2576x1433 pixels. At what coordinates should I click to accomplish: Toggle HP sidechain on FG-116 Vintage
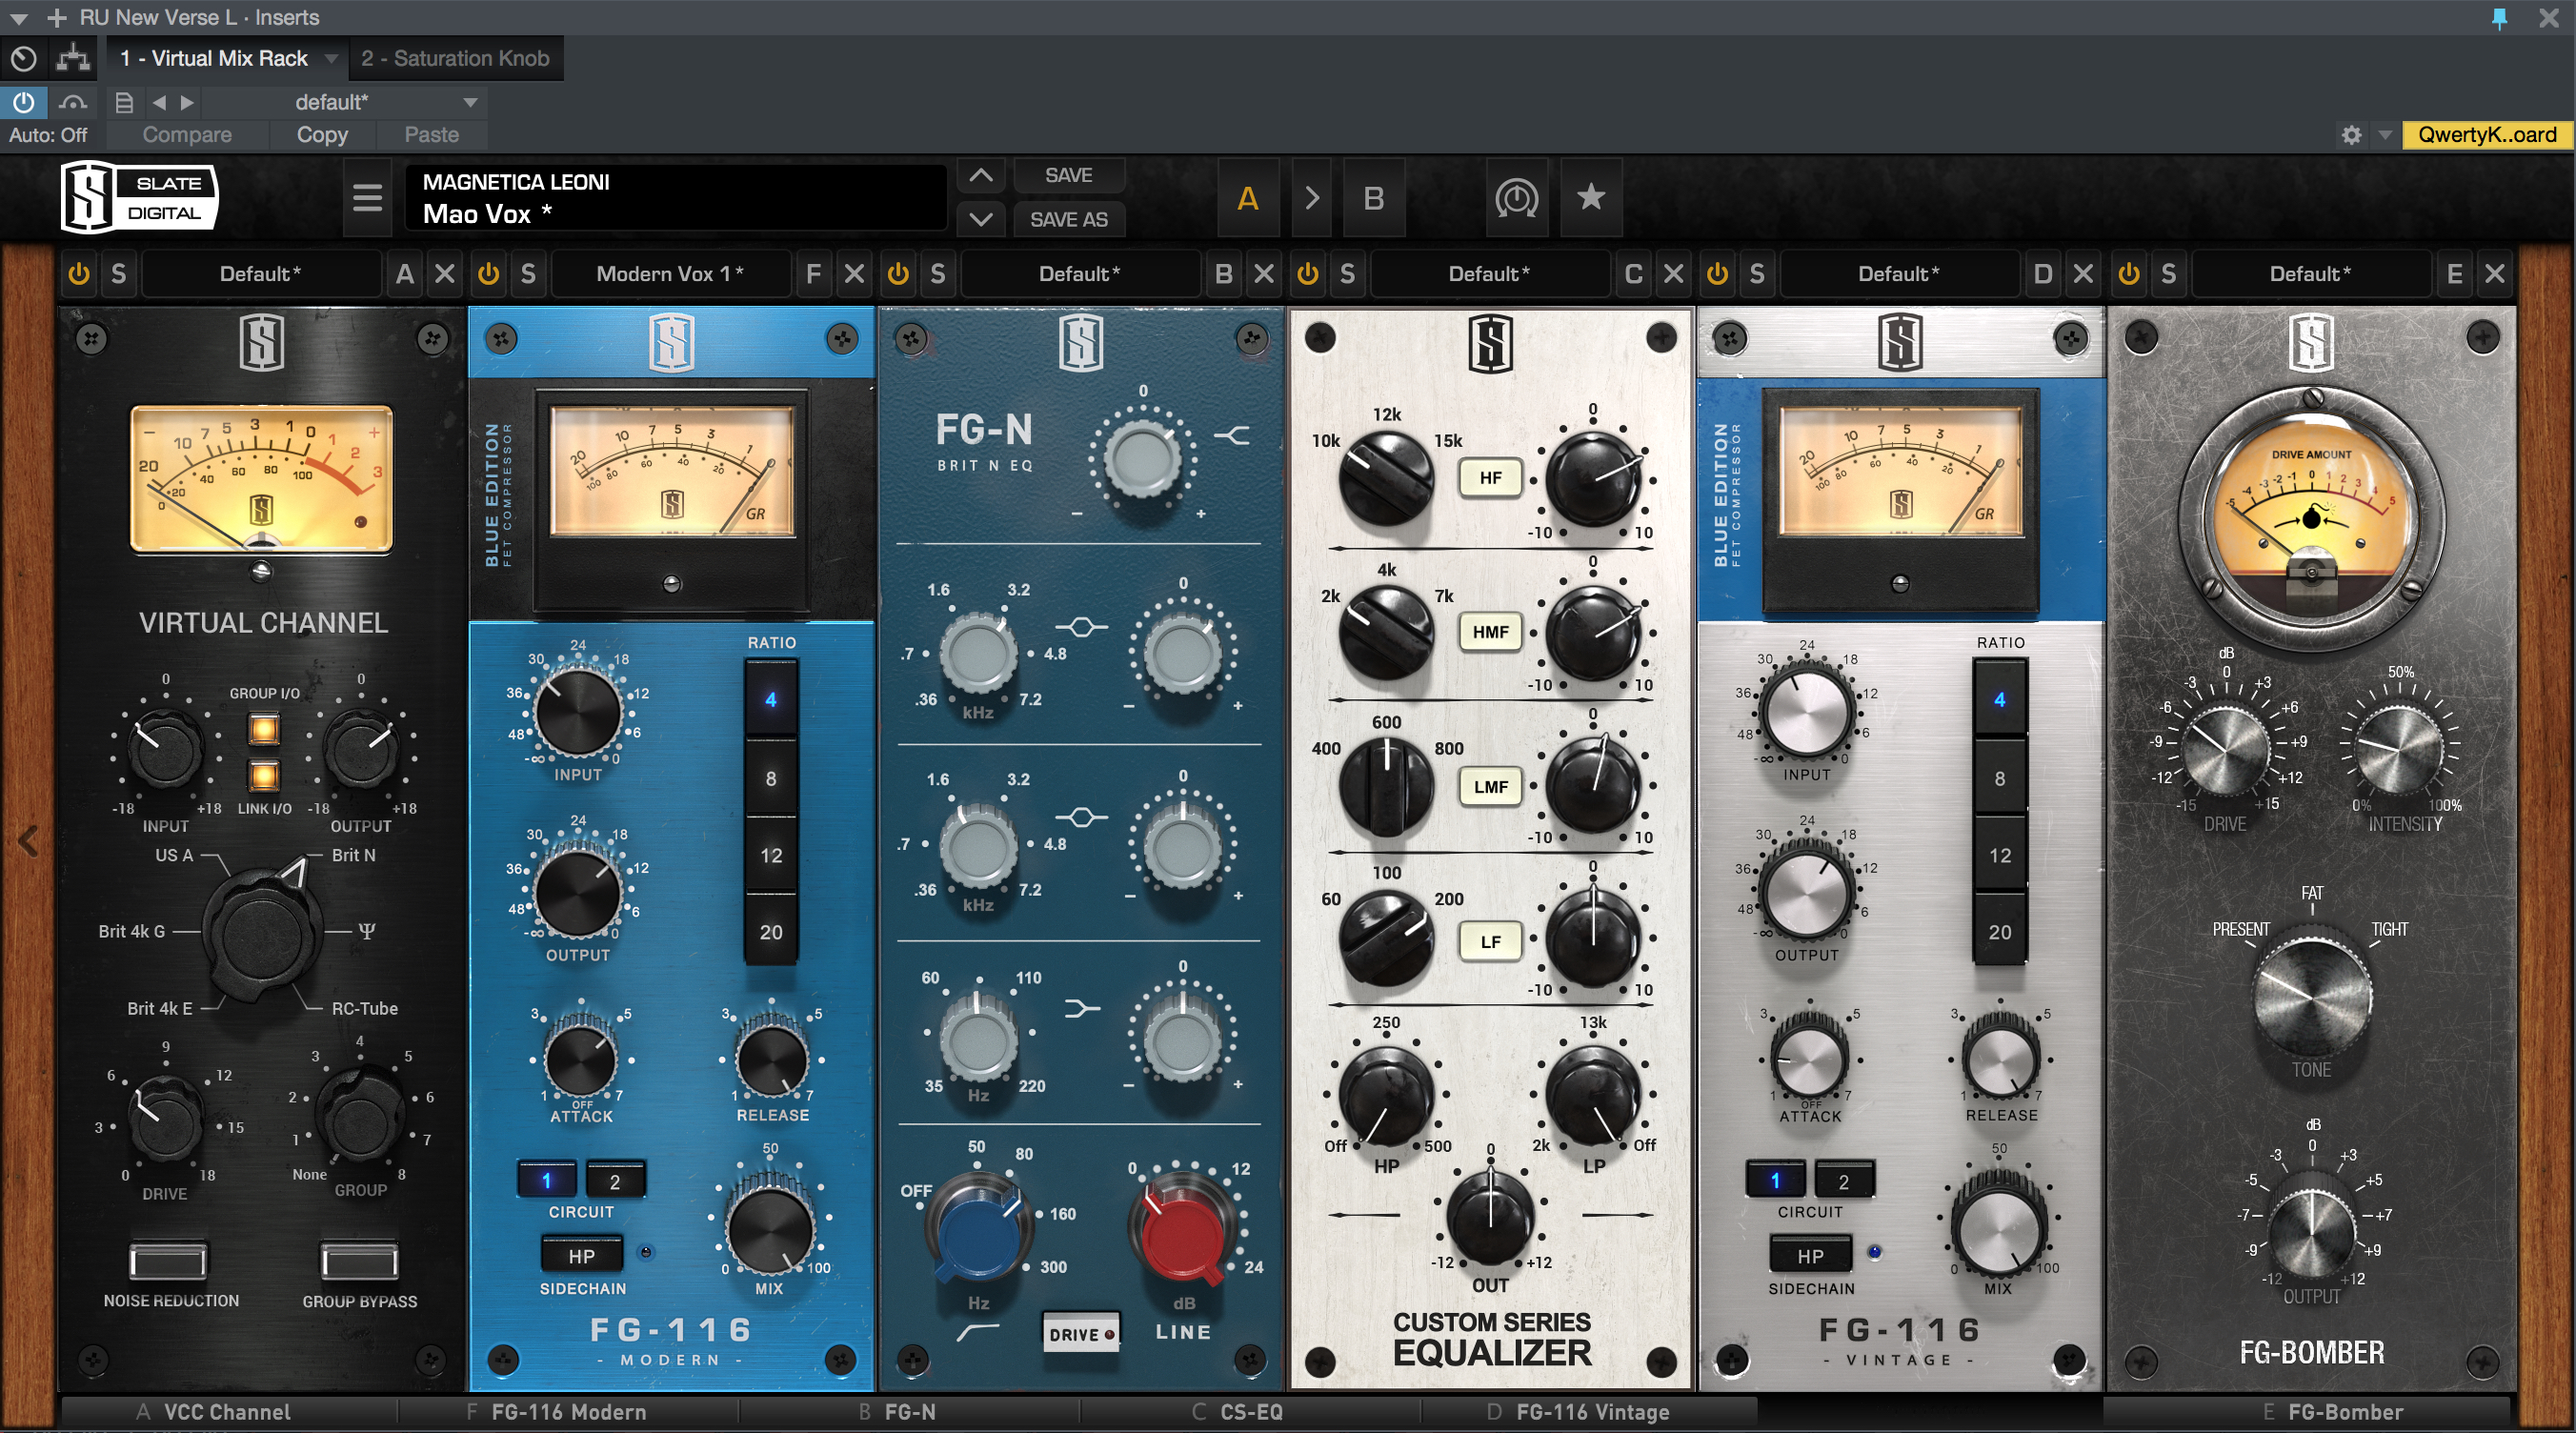coord(1811,1255)
